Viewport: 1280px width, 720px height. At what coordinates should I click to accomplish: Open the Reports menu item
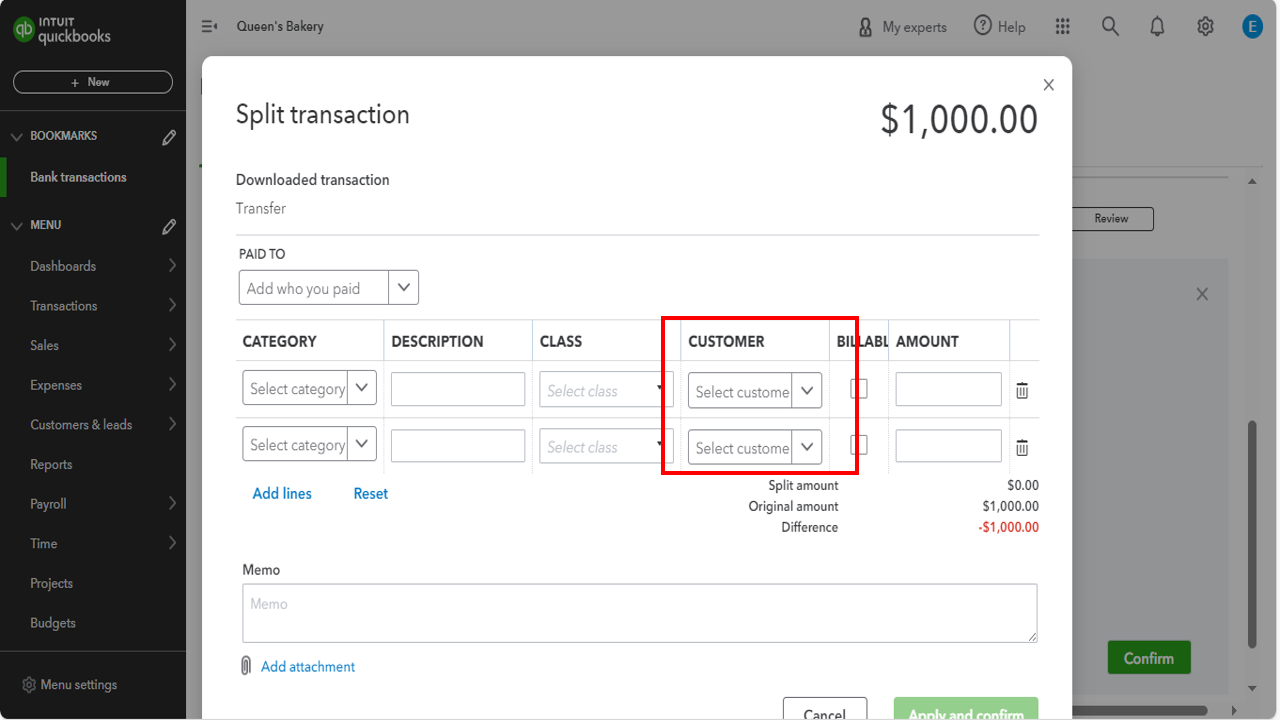51,464
